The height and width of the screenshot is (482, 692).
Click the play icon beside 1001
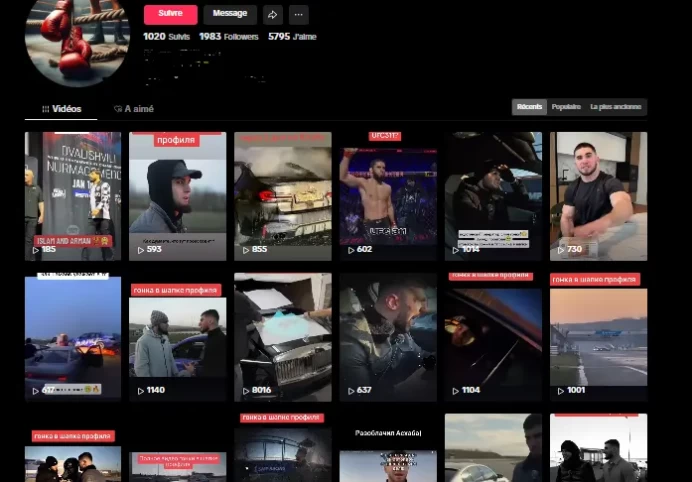pyautogui.click(x=561, y=391)
